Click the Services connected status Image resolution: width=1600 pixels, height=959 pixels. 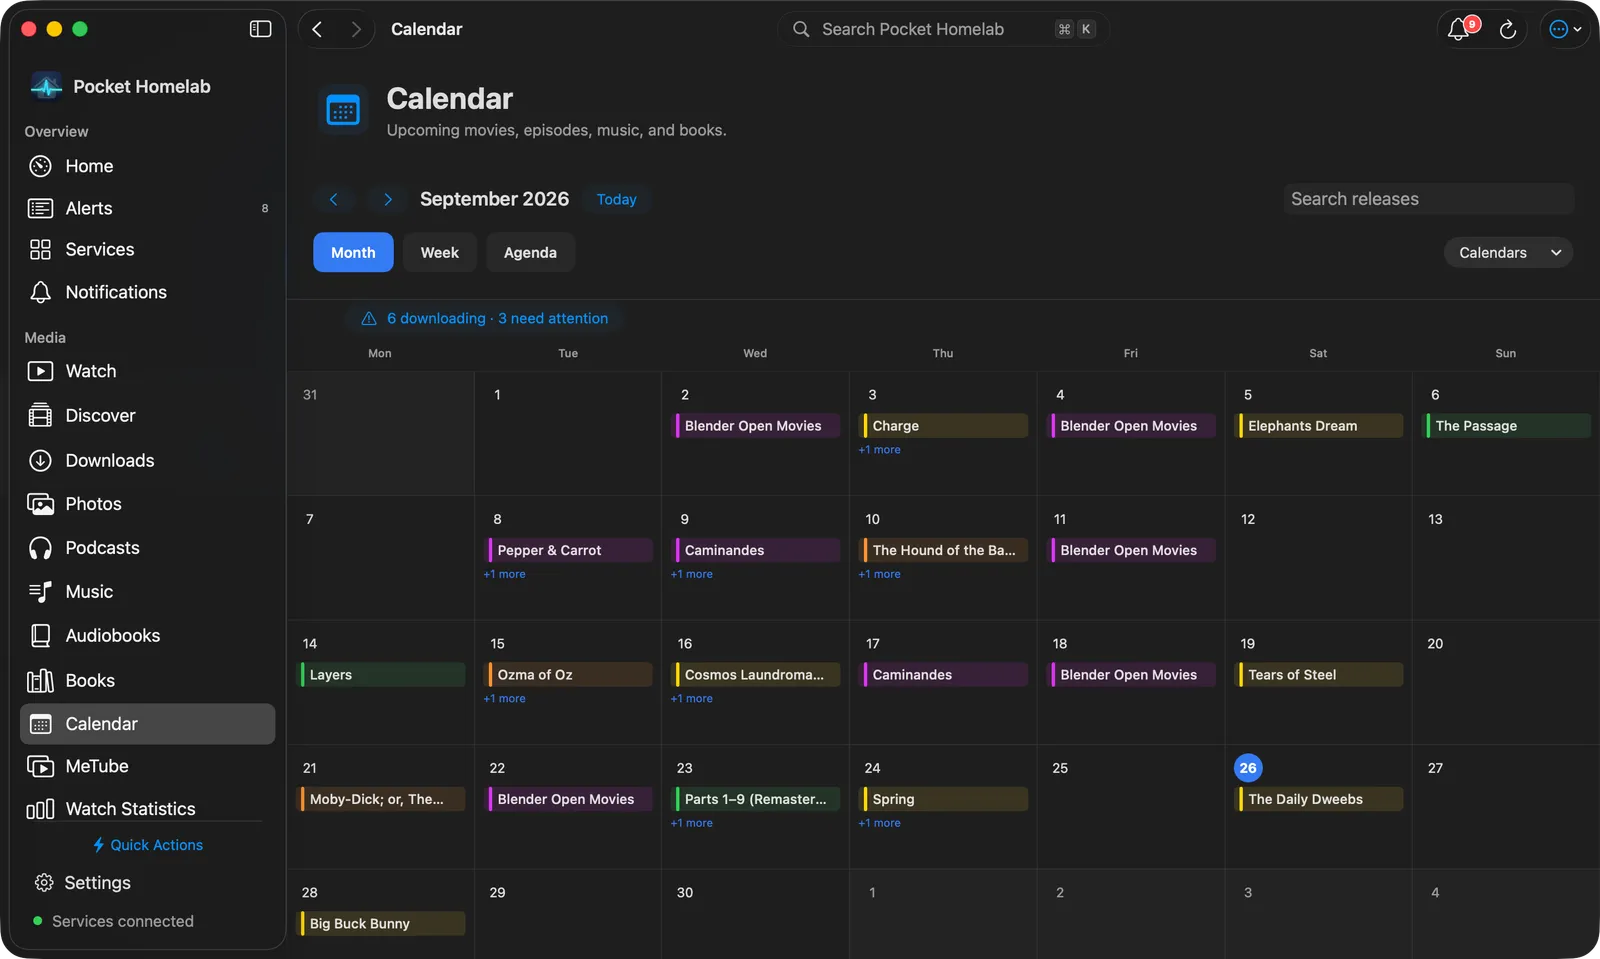coord(114,921)
